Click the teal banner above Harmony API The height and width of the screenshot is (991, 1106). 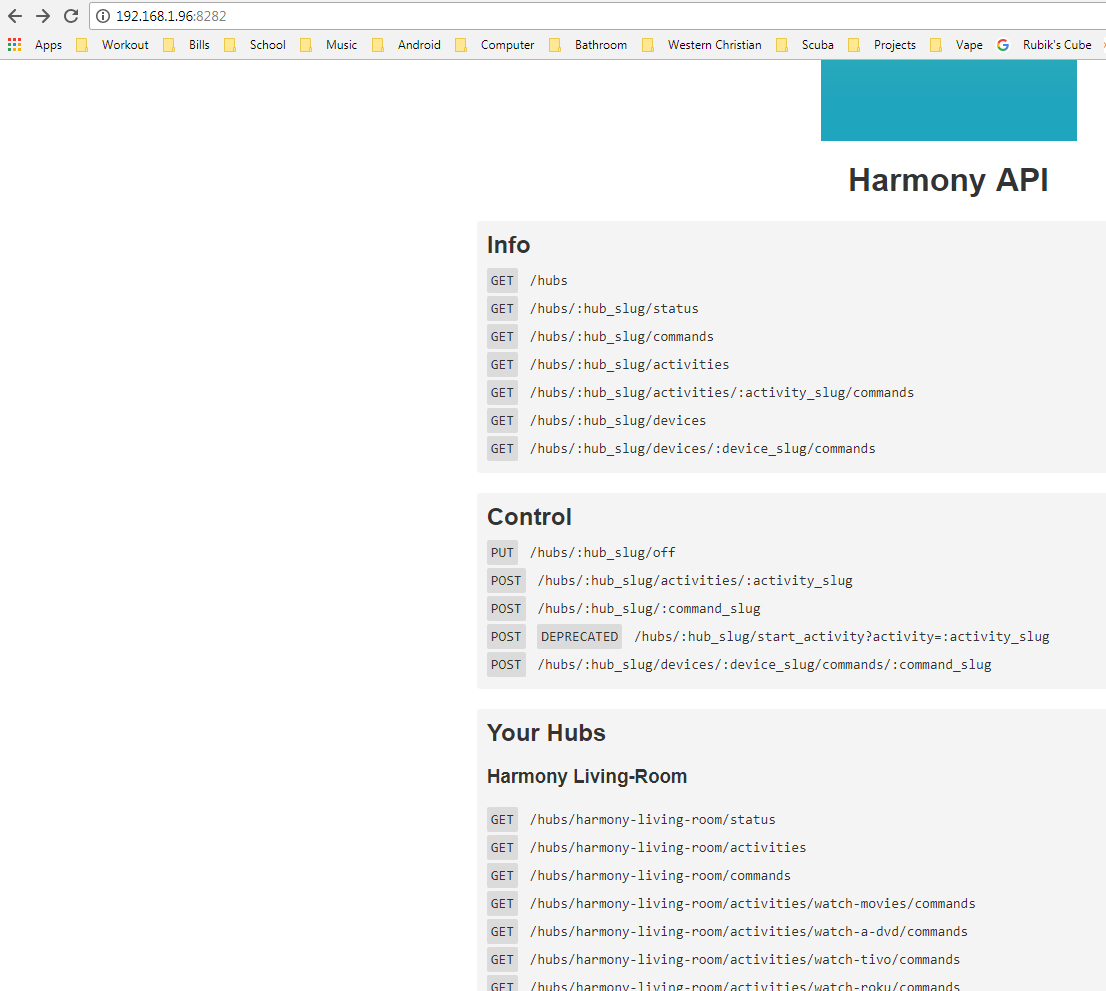pos(949,100)
